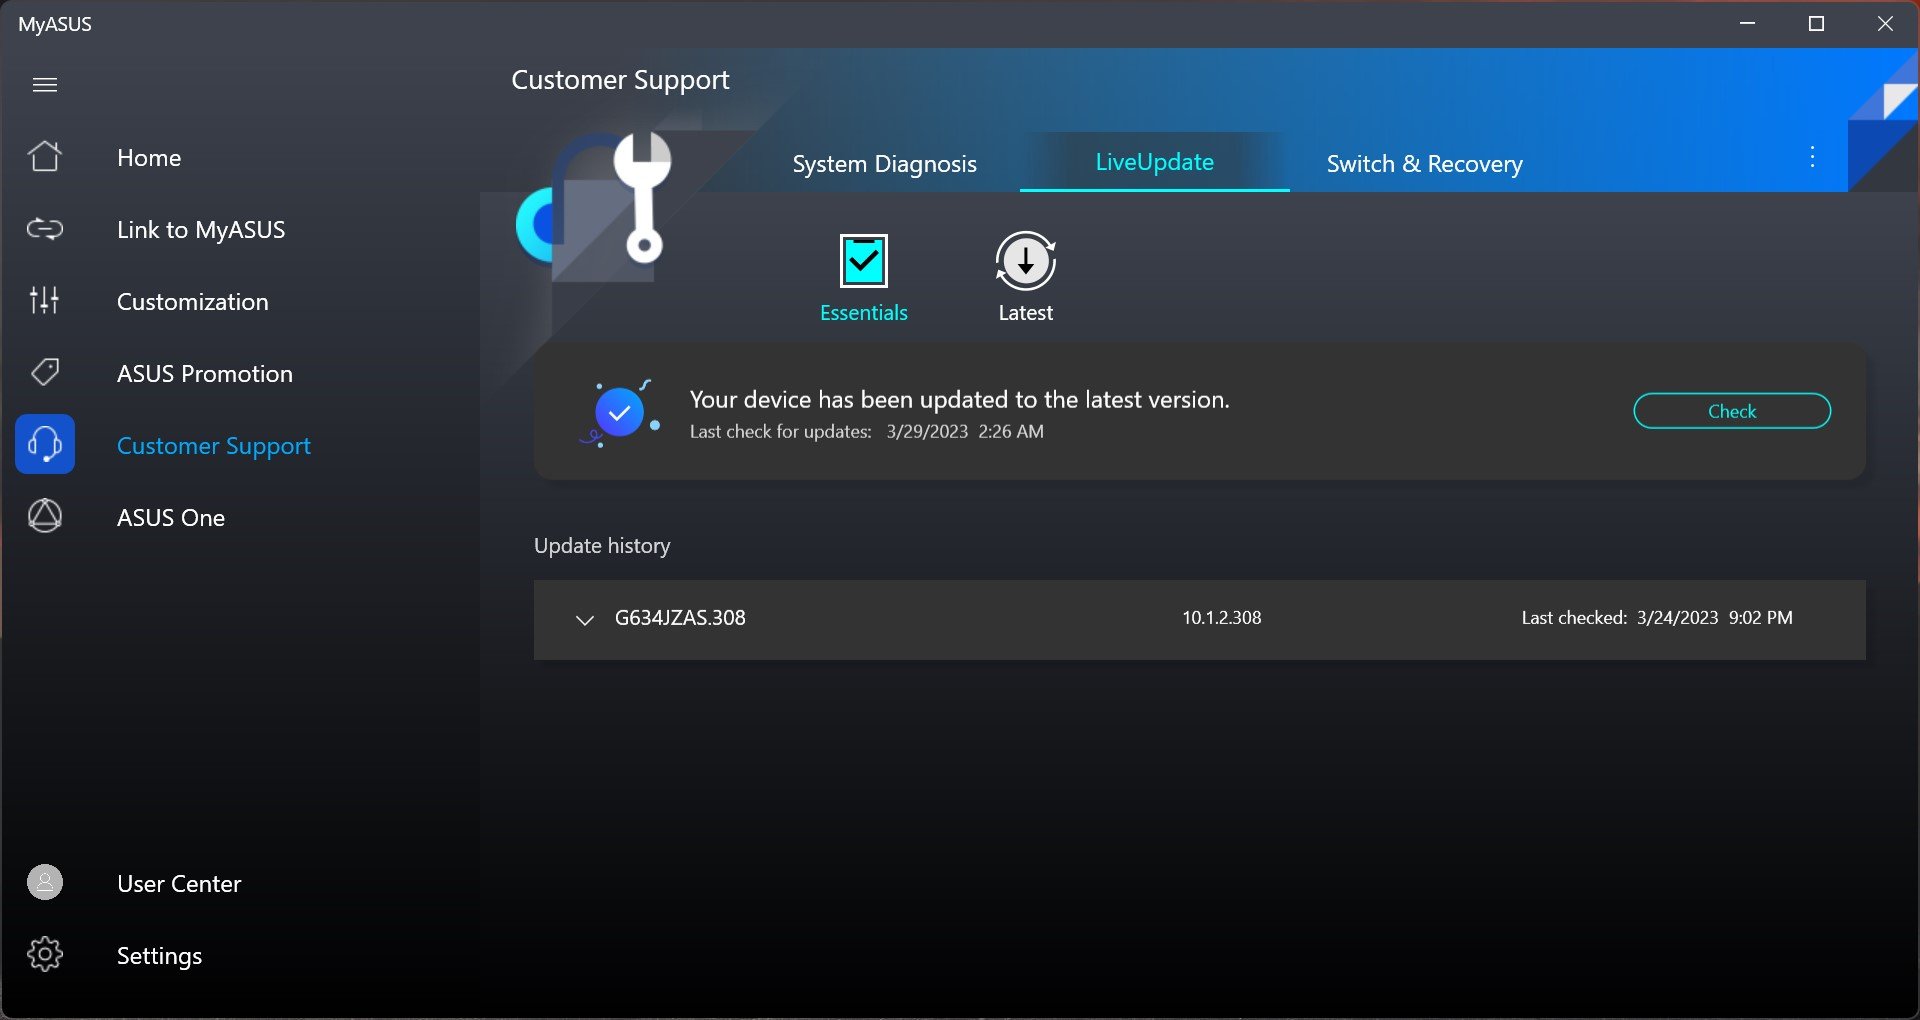Open User Center
Screen dimensions: 1920x1020
[x=179, y=884]
